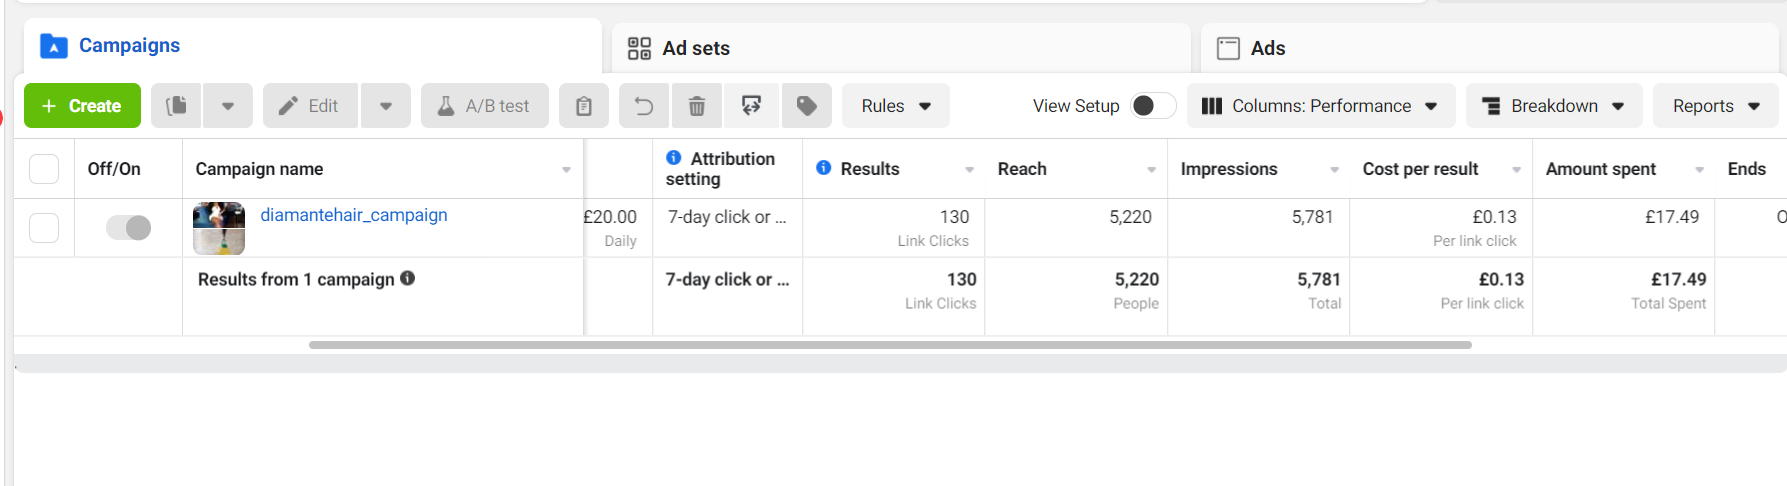This screenshot has height=486, width=1787.
Task: Click the undo arrow icon
Action: [x=644, y=106]
